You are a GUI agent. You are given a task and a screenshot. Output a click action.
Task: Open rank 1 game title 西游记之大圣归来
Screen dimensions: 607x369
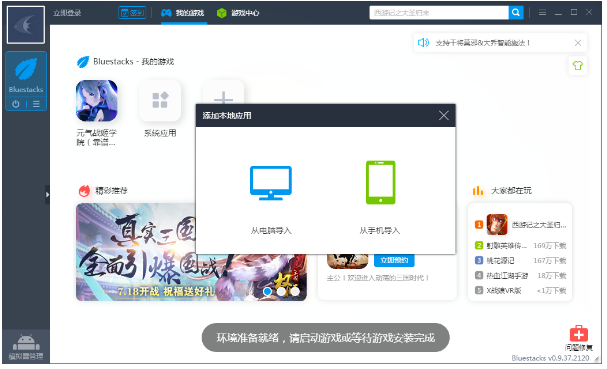[539, 225]
